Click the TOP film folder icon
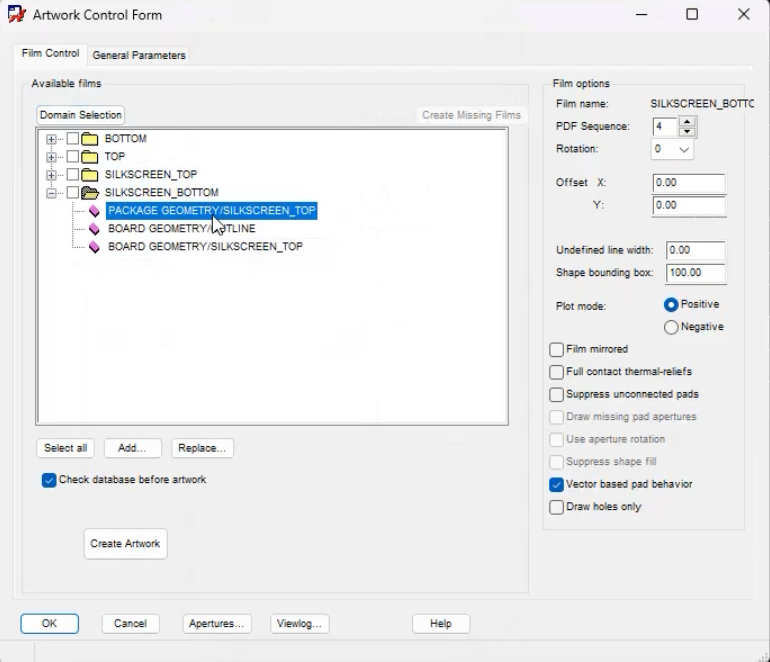The image size is (770, 662). [x=89, y=157]
